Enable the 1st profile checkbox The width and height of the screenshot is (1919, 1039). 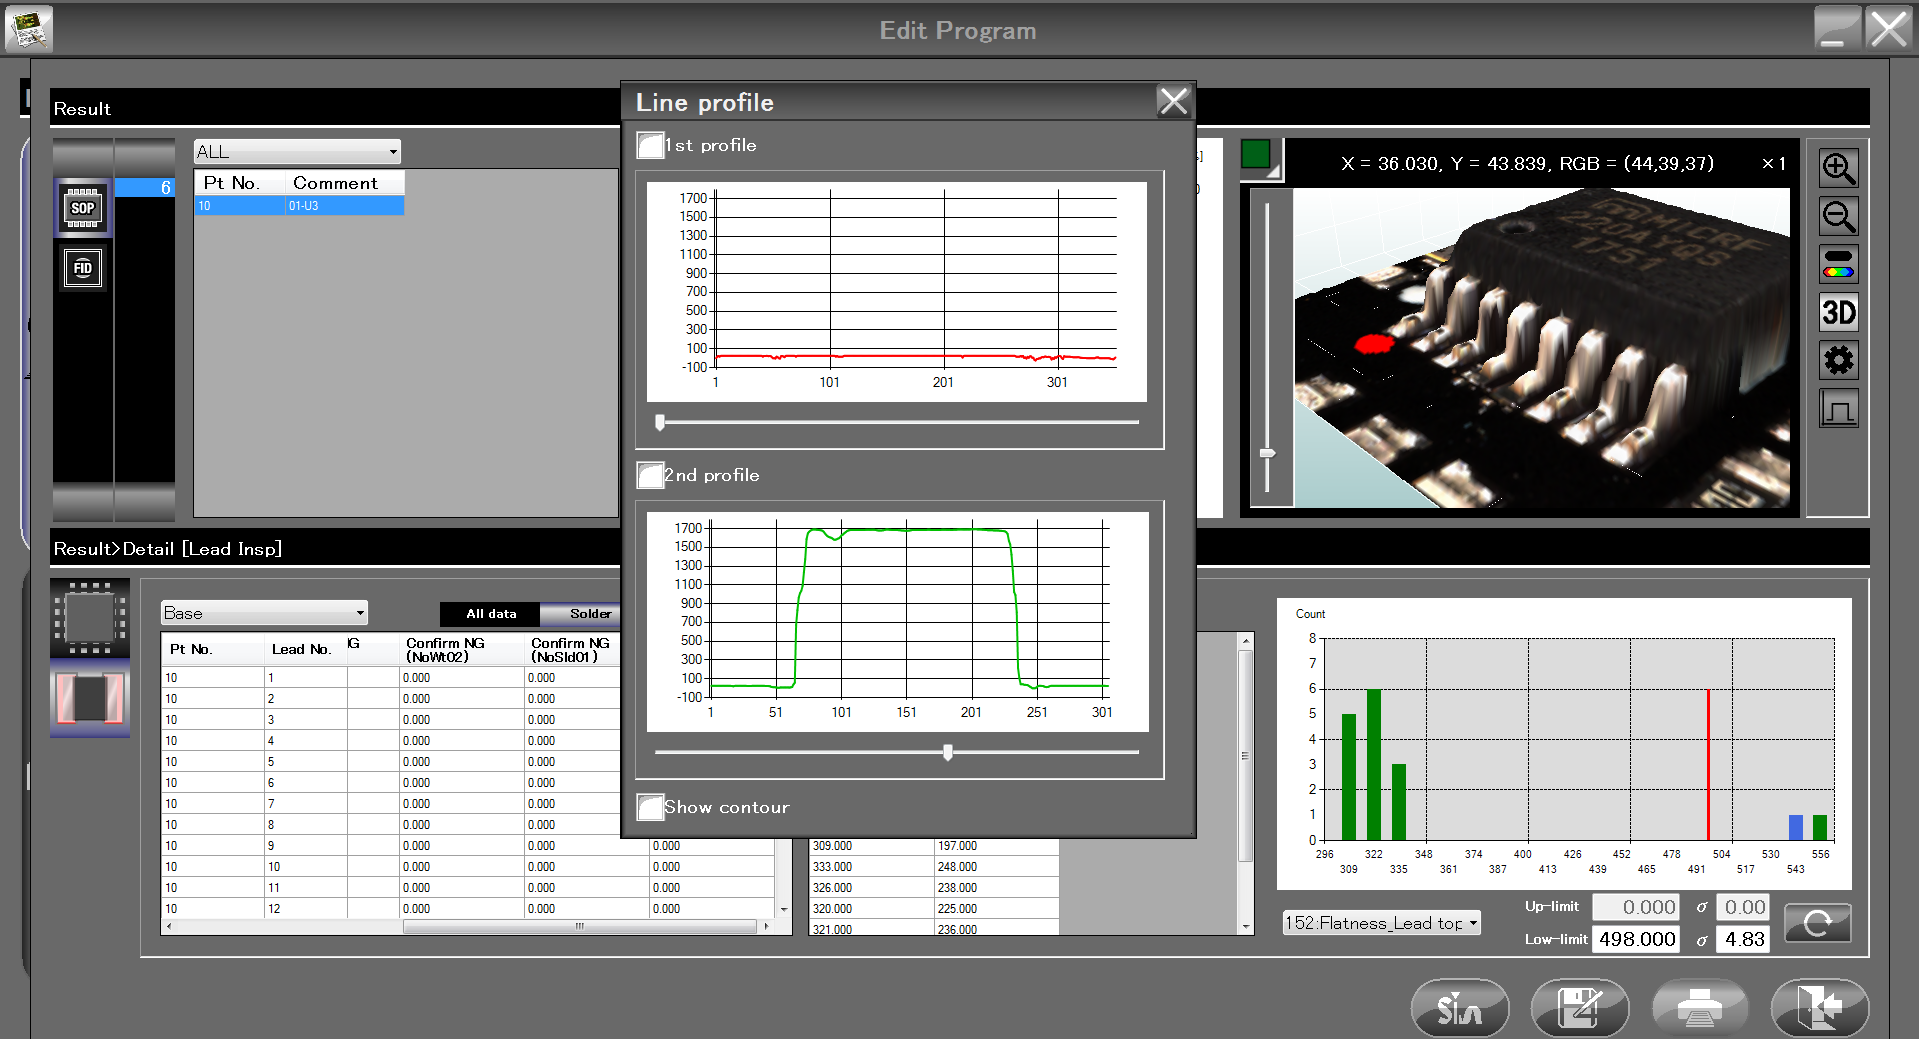point(650,146)
